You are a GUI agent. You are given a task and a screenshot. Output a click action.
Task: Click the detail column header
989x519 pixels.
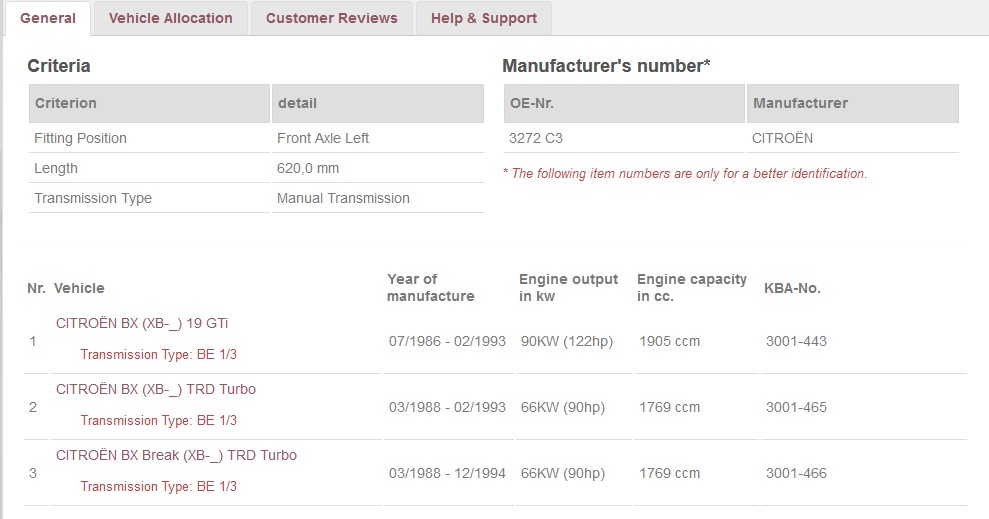[x=378, y=103]
